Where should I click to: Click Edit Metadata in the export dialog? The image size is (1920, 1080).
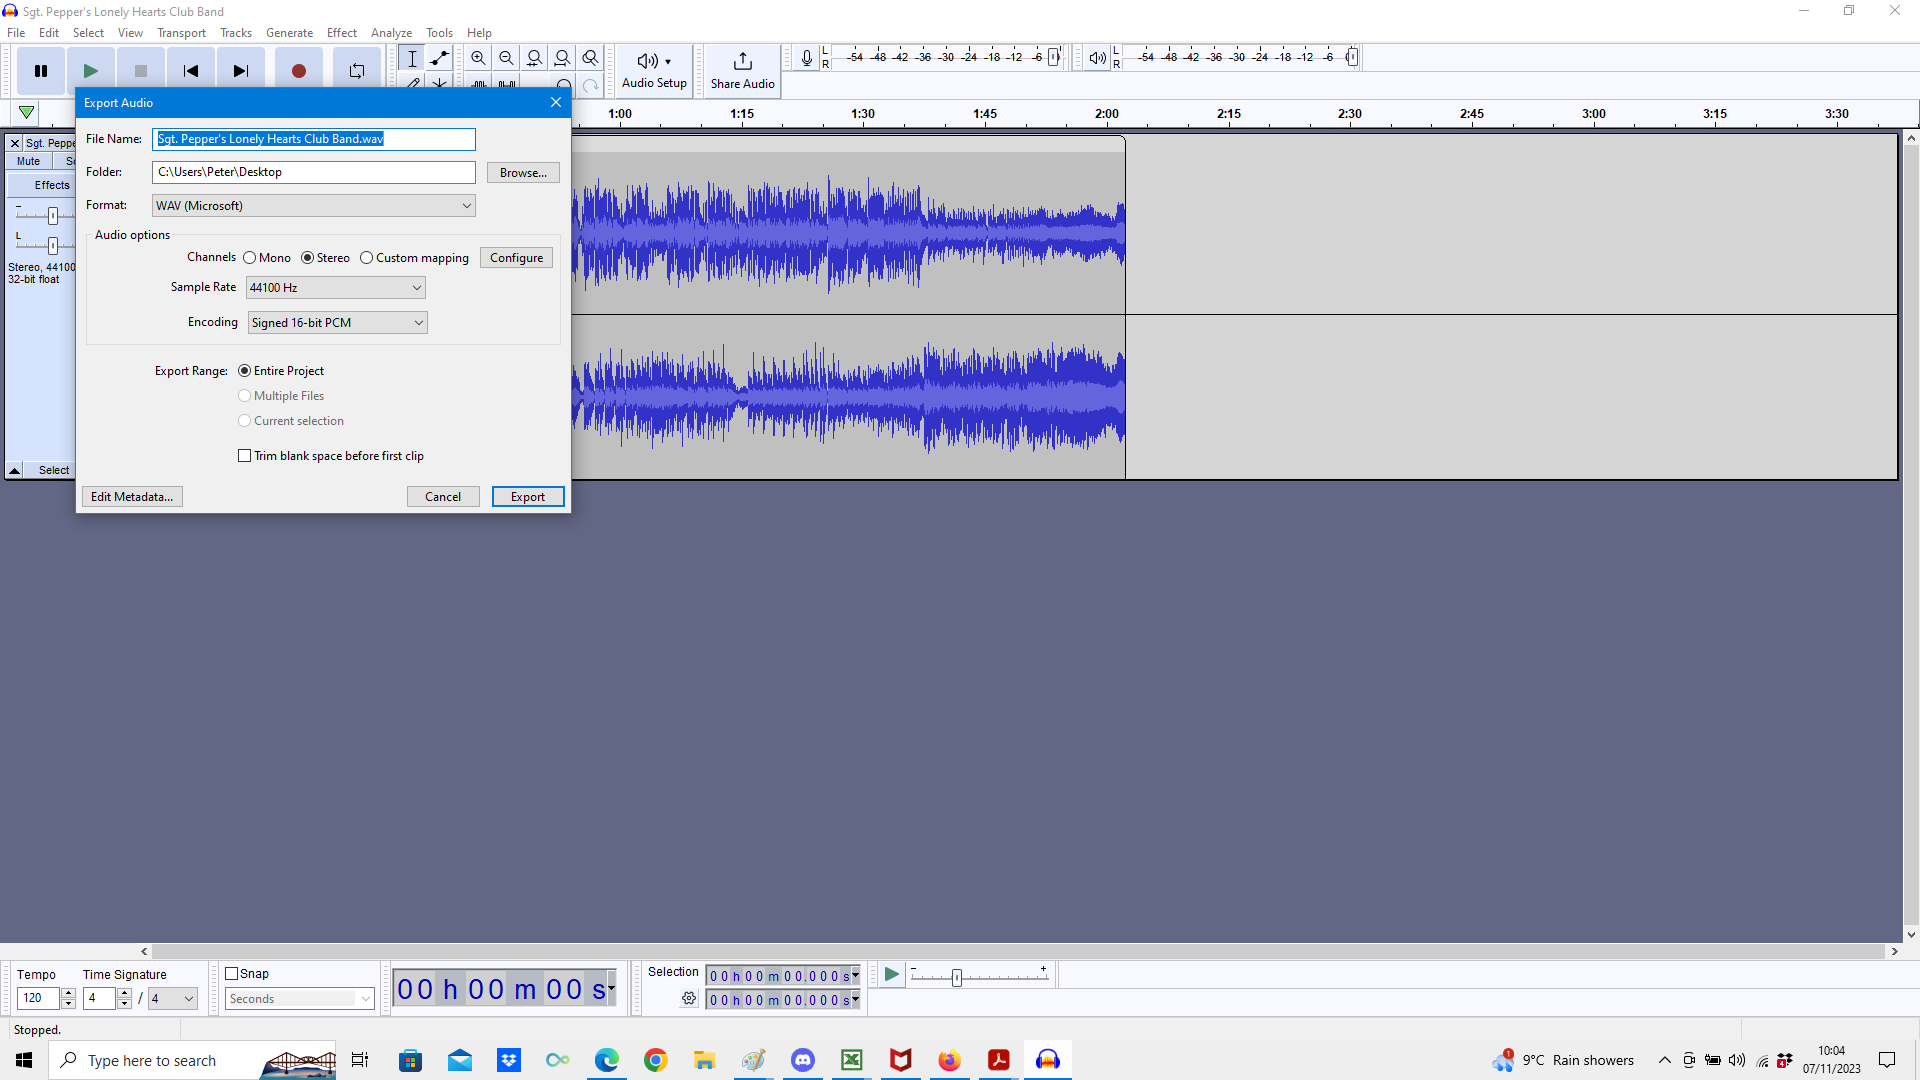click(131, 496)
